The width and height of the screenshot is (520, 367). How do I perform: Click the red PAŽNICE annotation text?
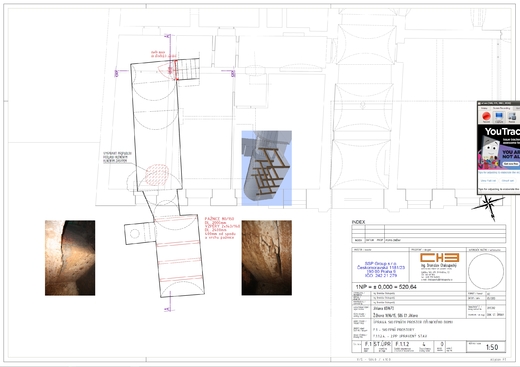(222, 228)
